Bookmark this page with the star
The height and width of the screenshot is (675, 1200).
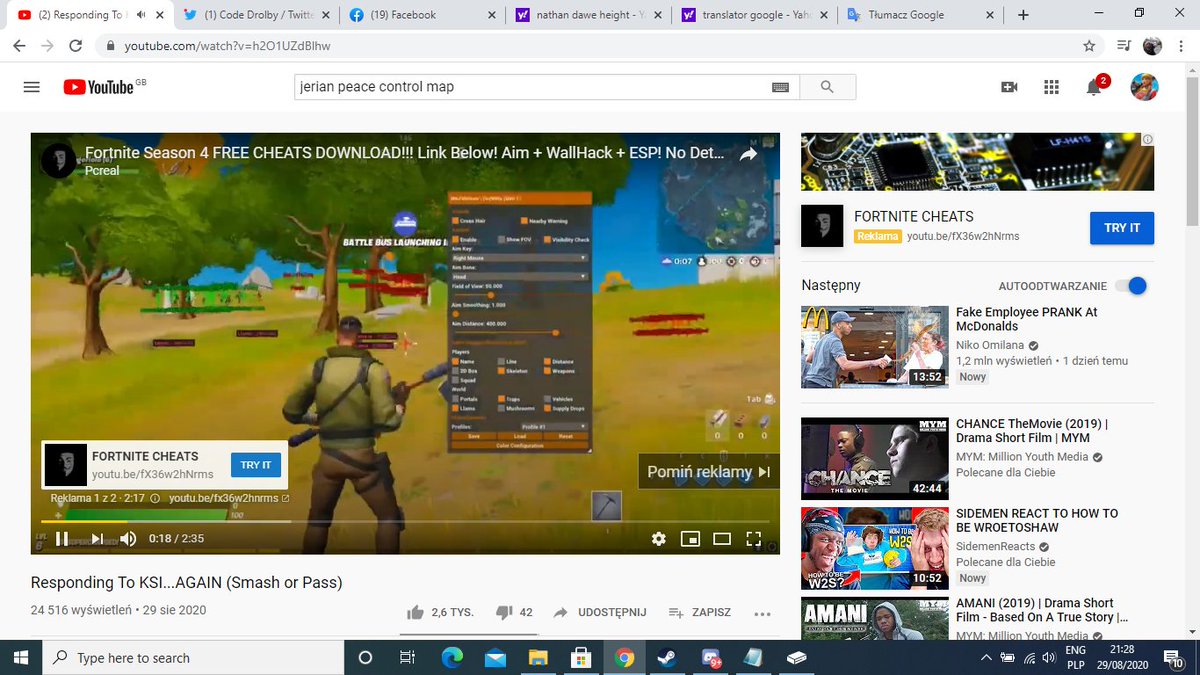tap(1089, 46)
